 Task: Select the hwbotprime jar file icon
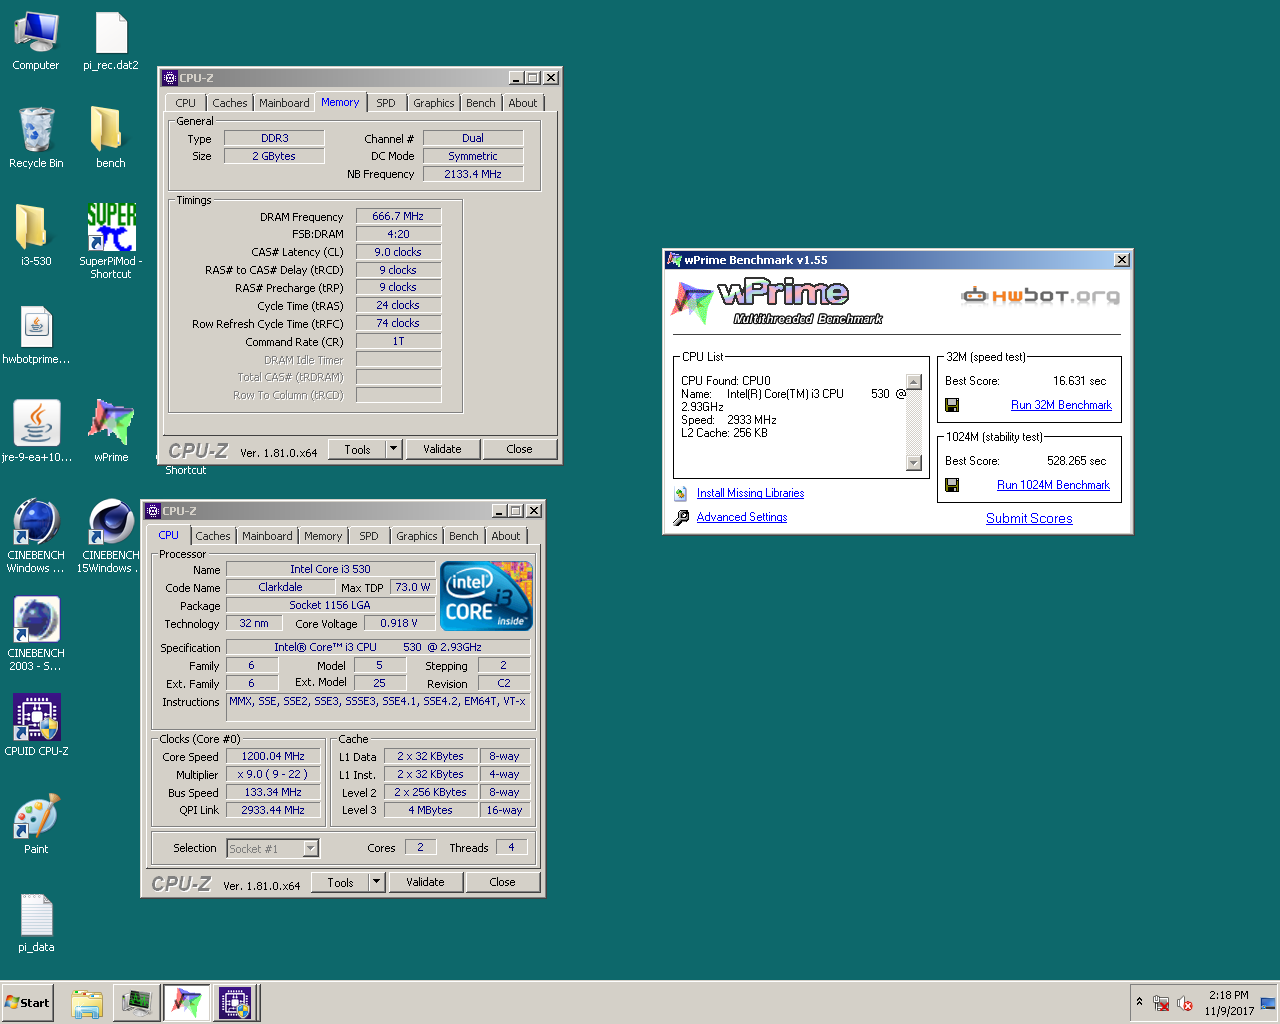36,335
